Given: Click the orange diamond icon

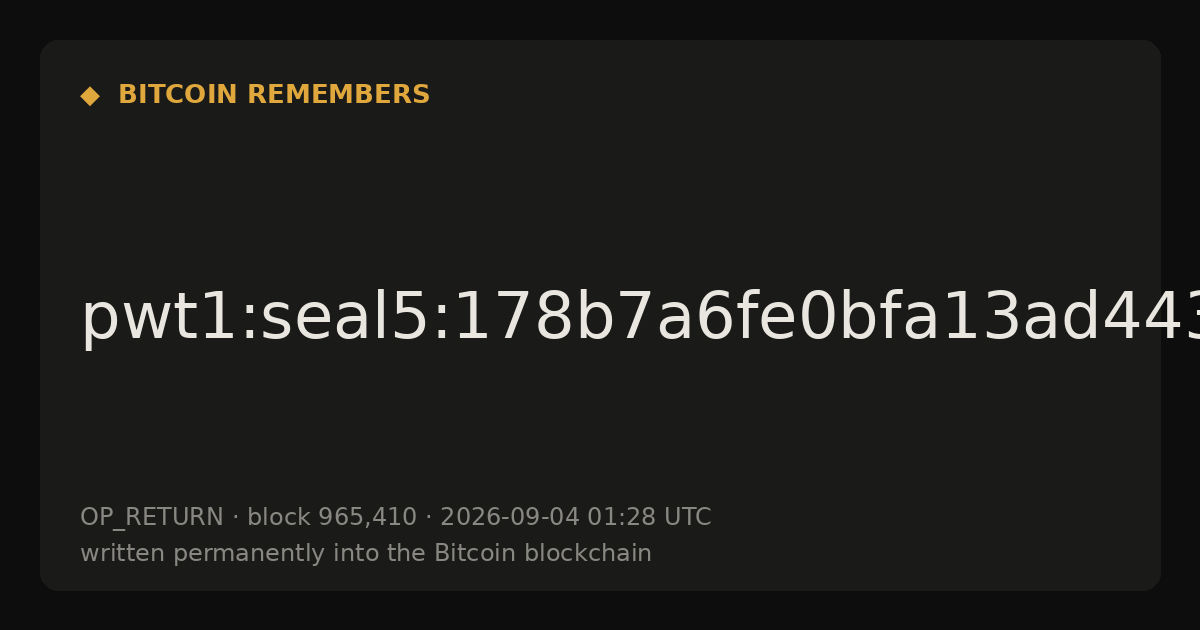Looking at the screenshot, I should point(90,96).
